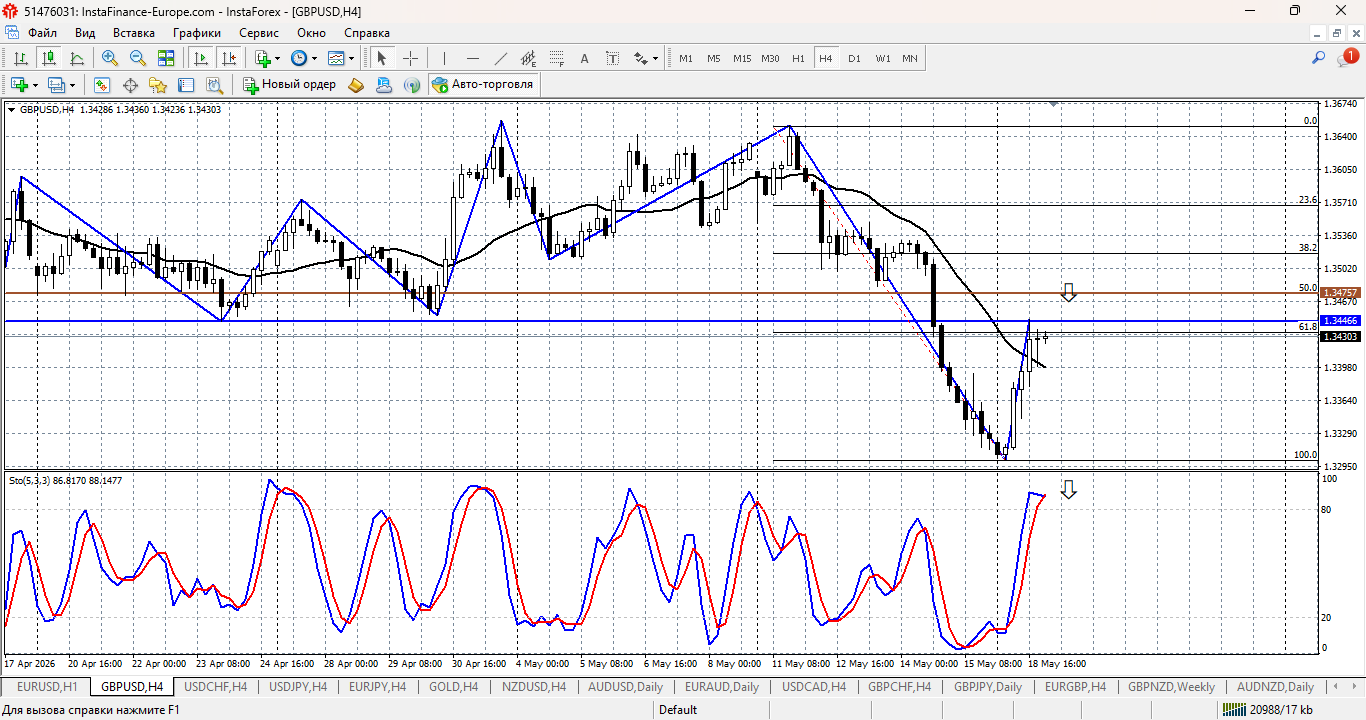Select the crosshair tool
This screenshot has width=1366, height=720.
click(410, 58)
